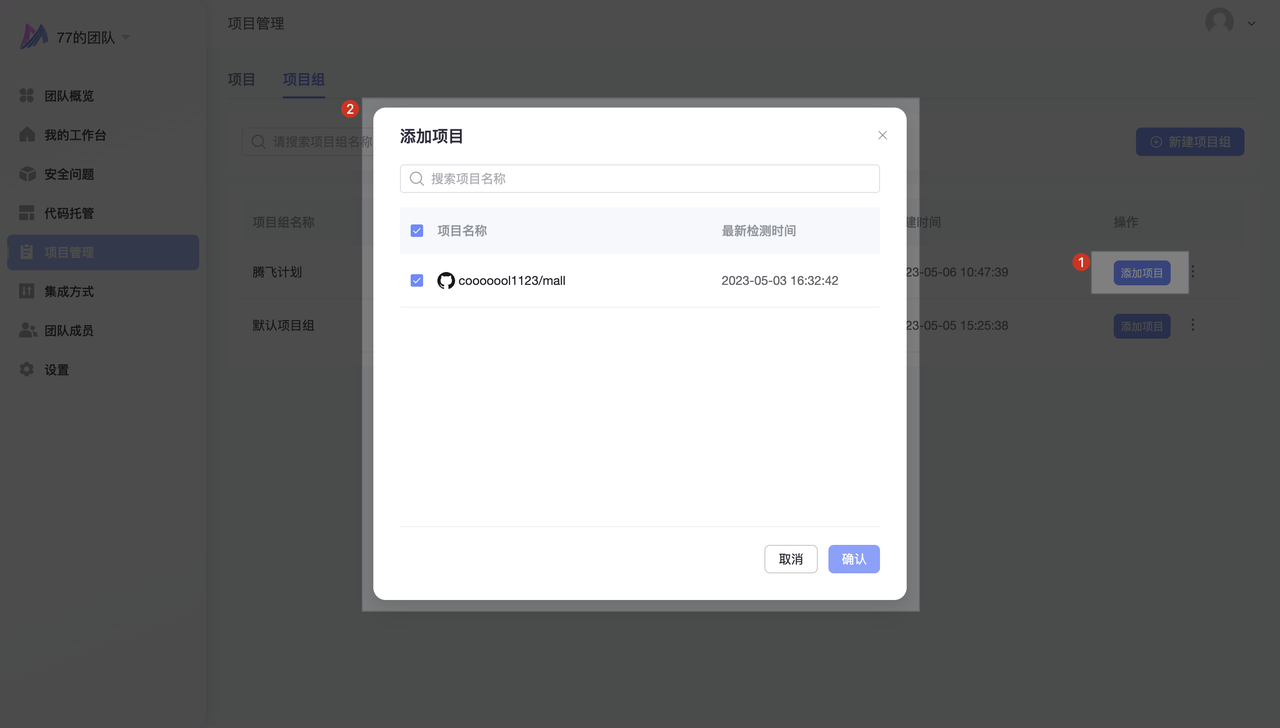Switch to the 项目 tab
The width and height of the screenshot is (1280, 728).
242,80
